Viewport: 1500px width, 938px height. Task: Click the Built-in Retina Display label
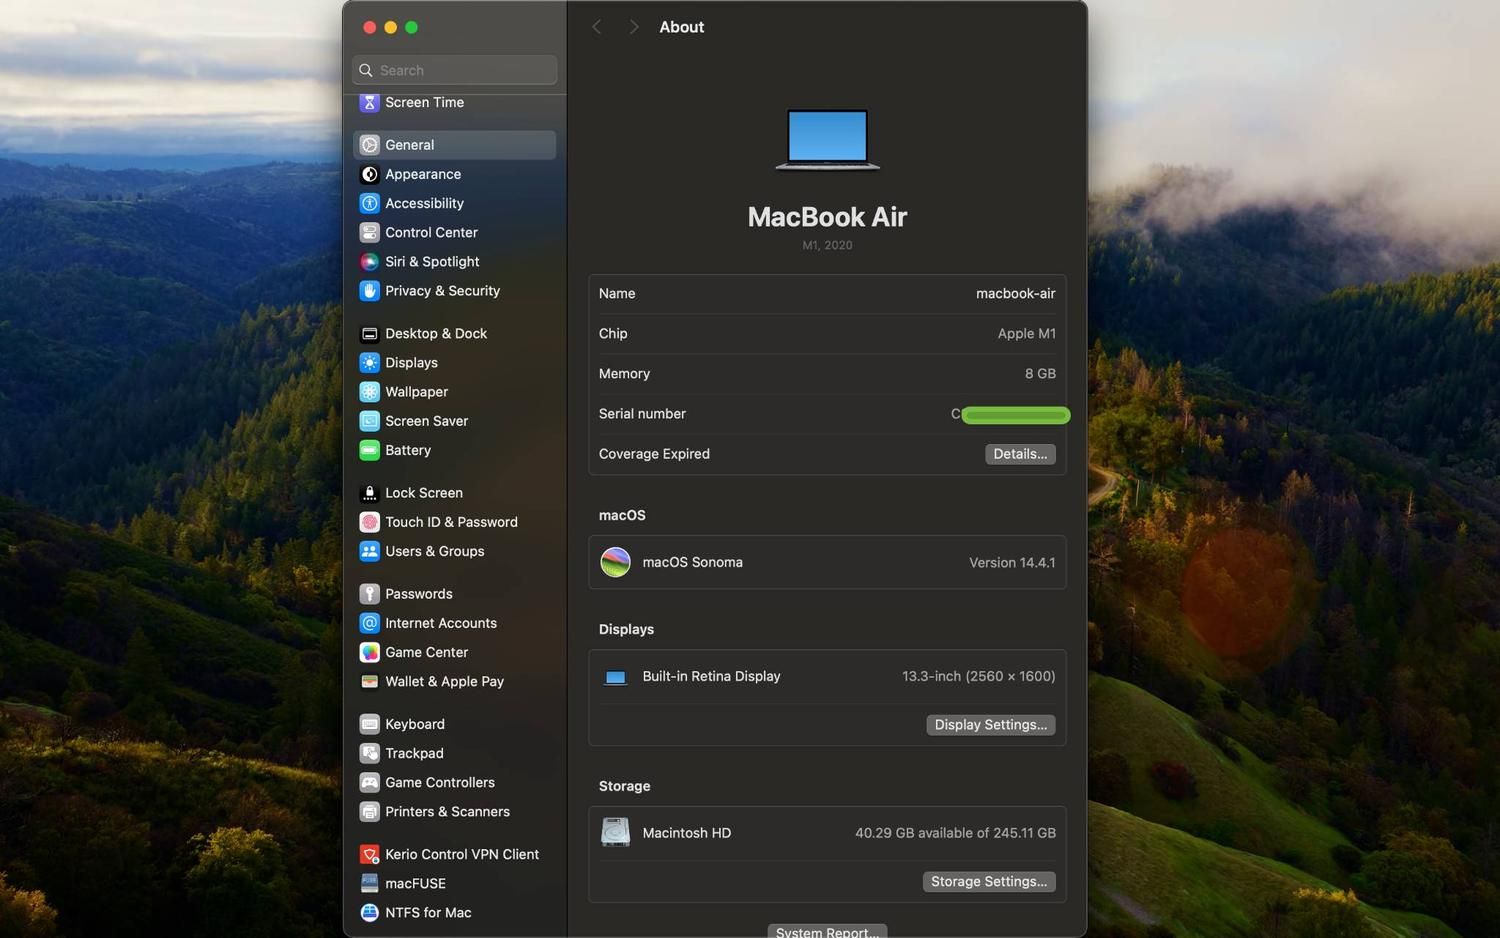[x=711, y=677]
